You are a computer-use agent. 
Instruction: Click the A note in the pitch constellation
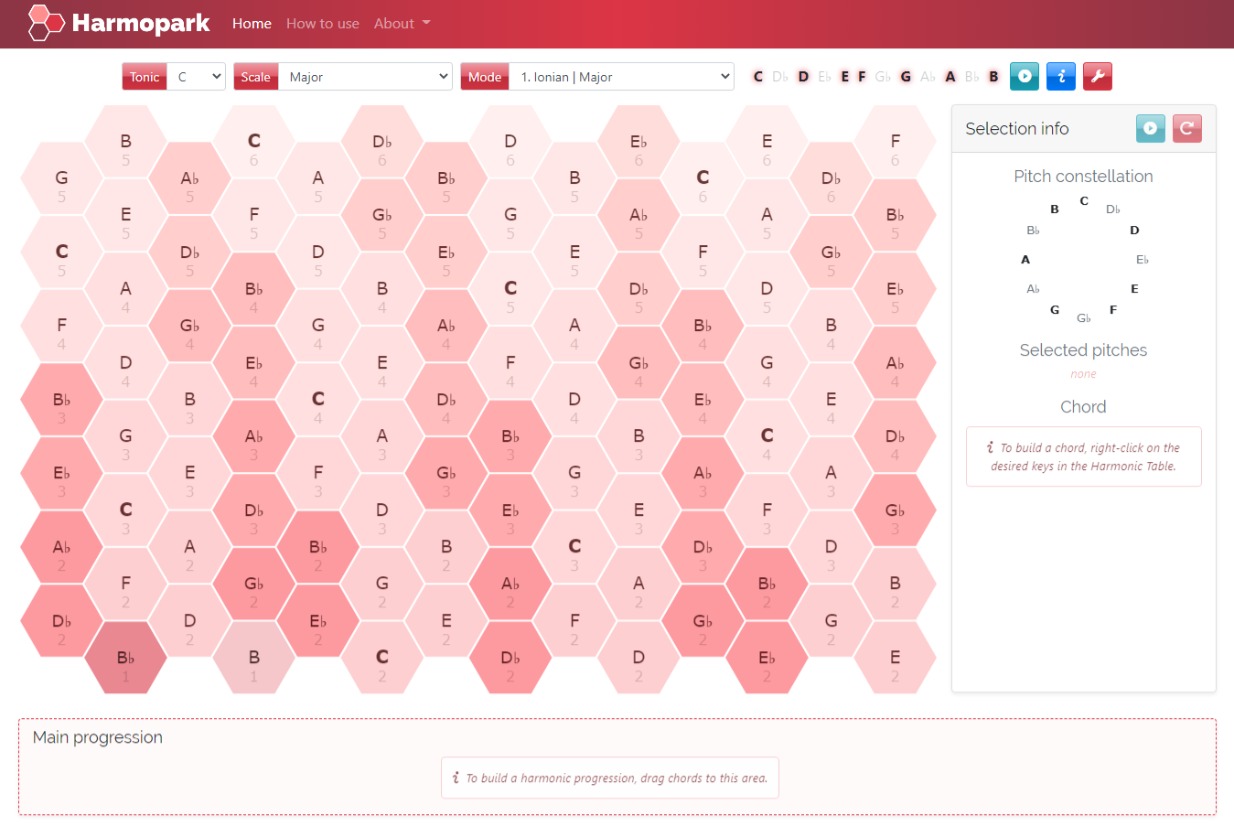point(1025,260)
